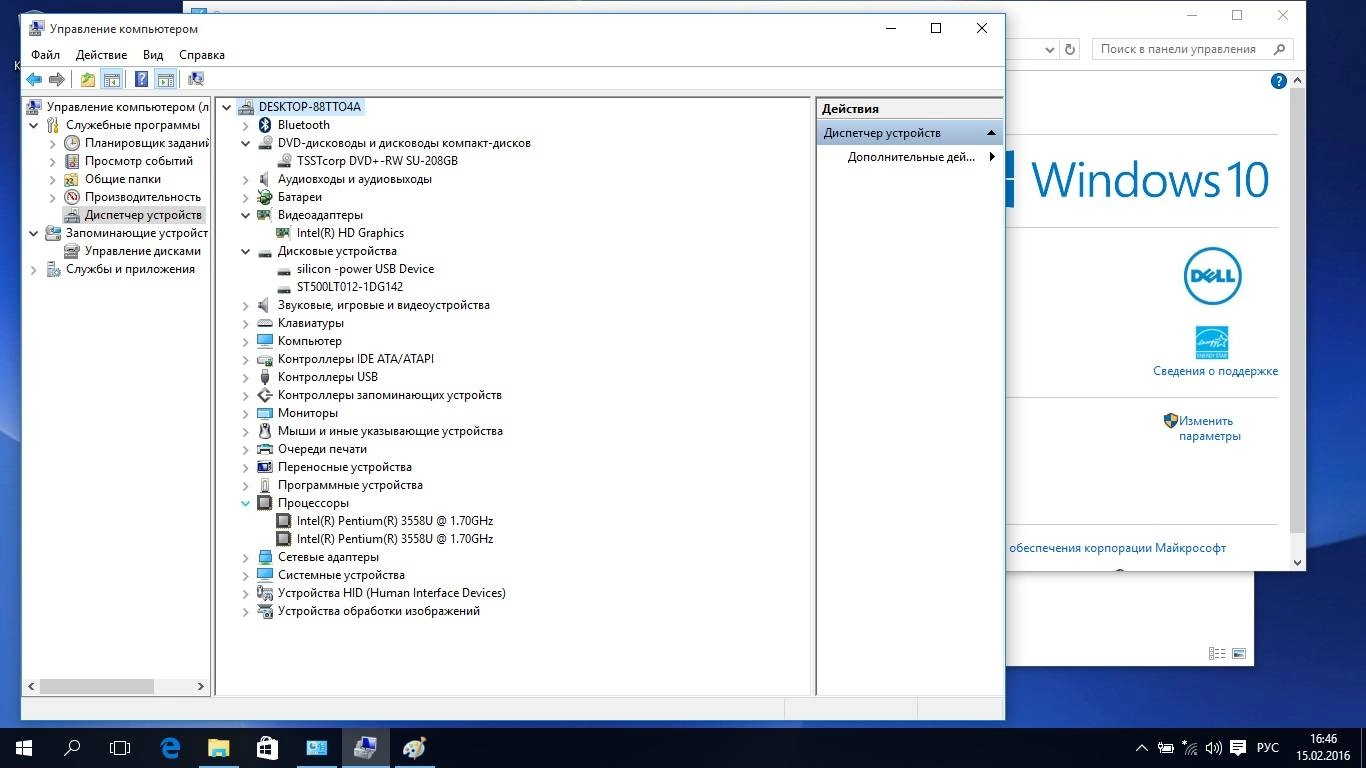Click the Windows Start button
1366x768 pixels.
coord(24,747)
